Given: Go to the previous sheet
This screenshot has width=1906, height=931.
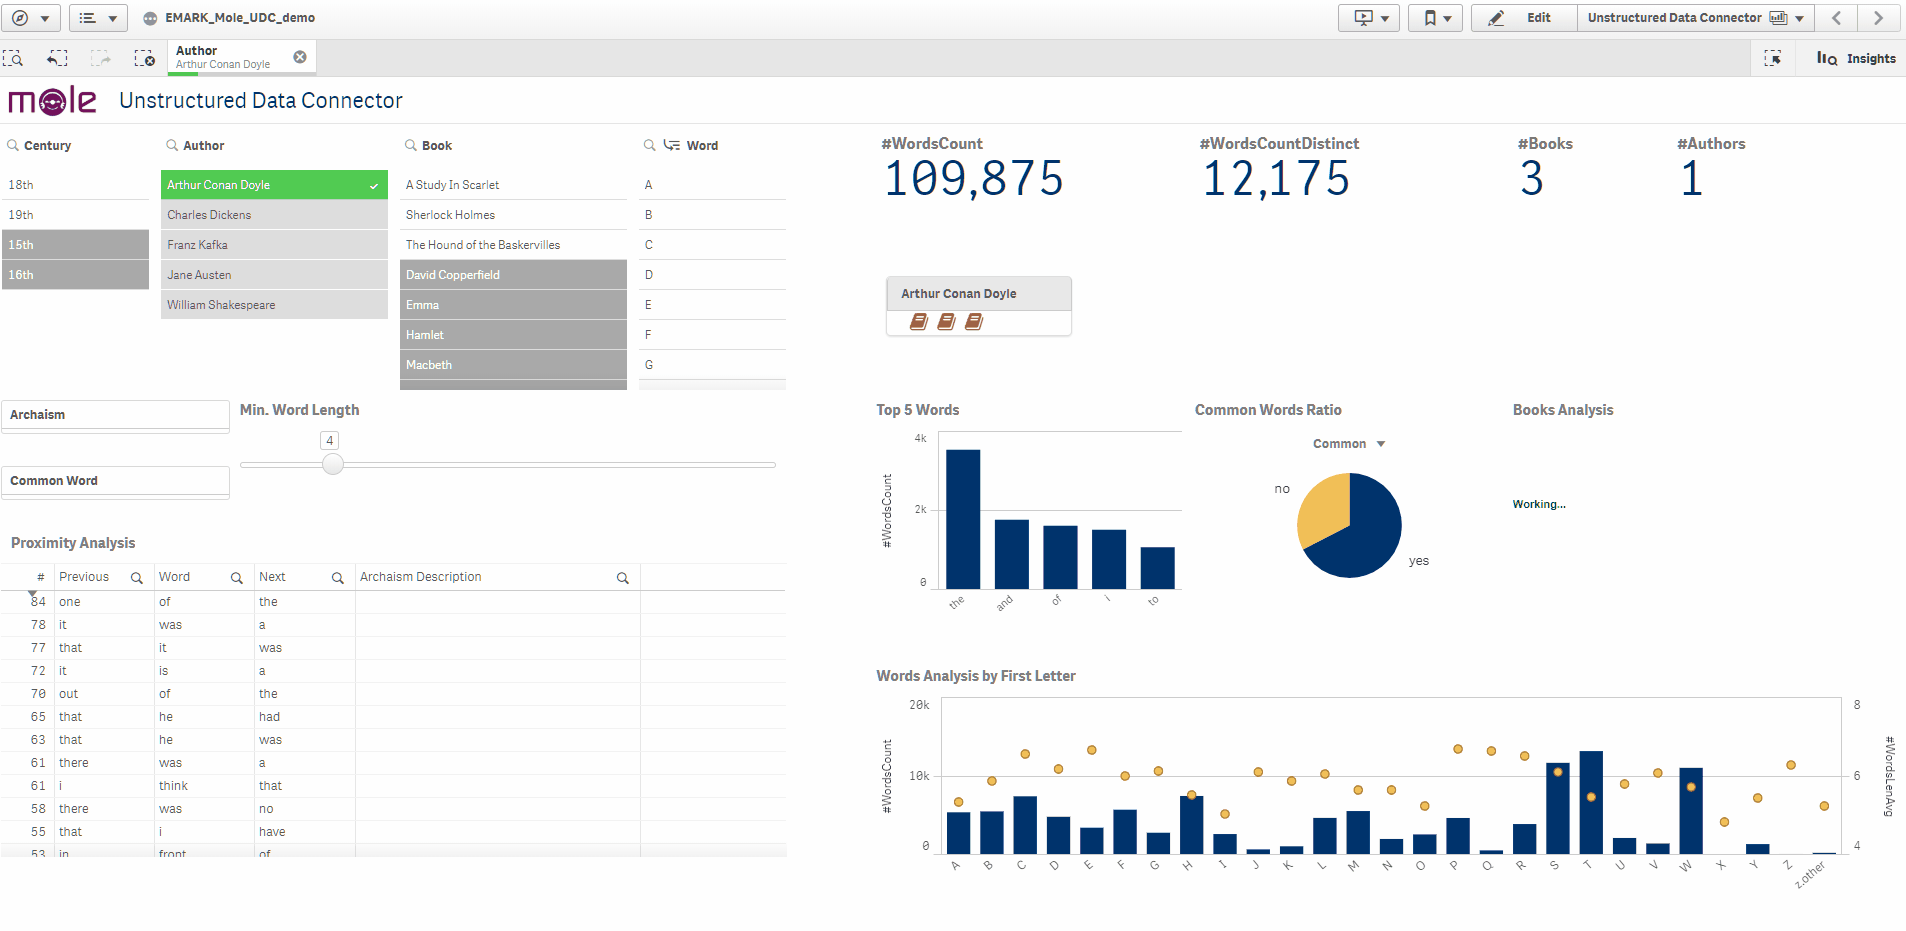Looking at the screenshot, I should tap(1836, 18).
